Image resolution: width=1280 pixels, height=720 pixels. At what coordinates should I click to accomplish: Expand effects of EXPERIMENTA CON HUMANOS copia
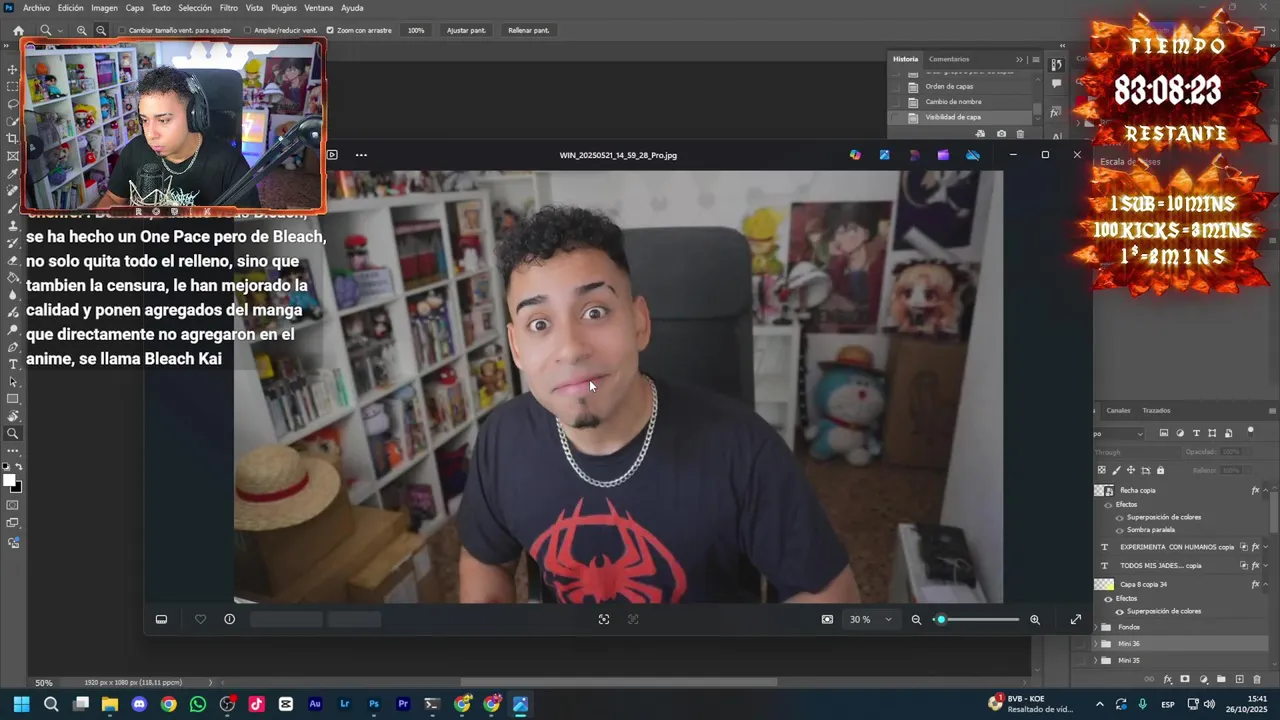click(x=1266, y=547)
